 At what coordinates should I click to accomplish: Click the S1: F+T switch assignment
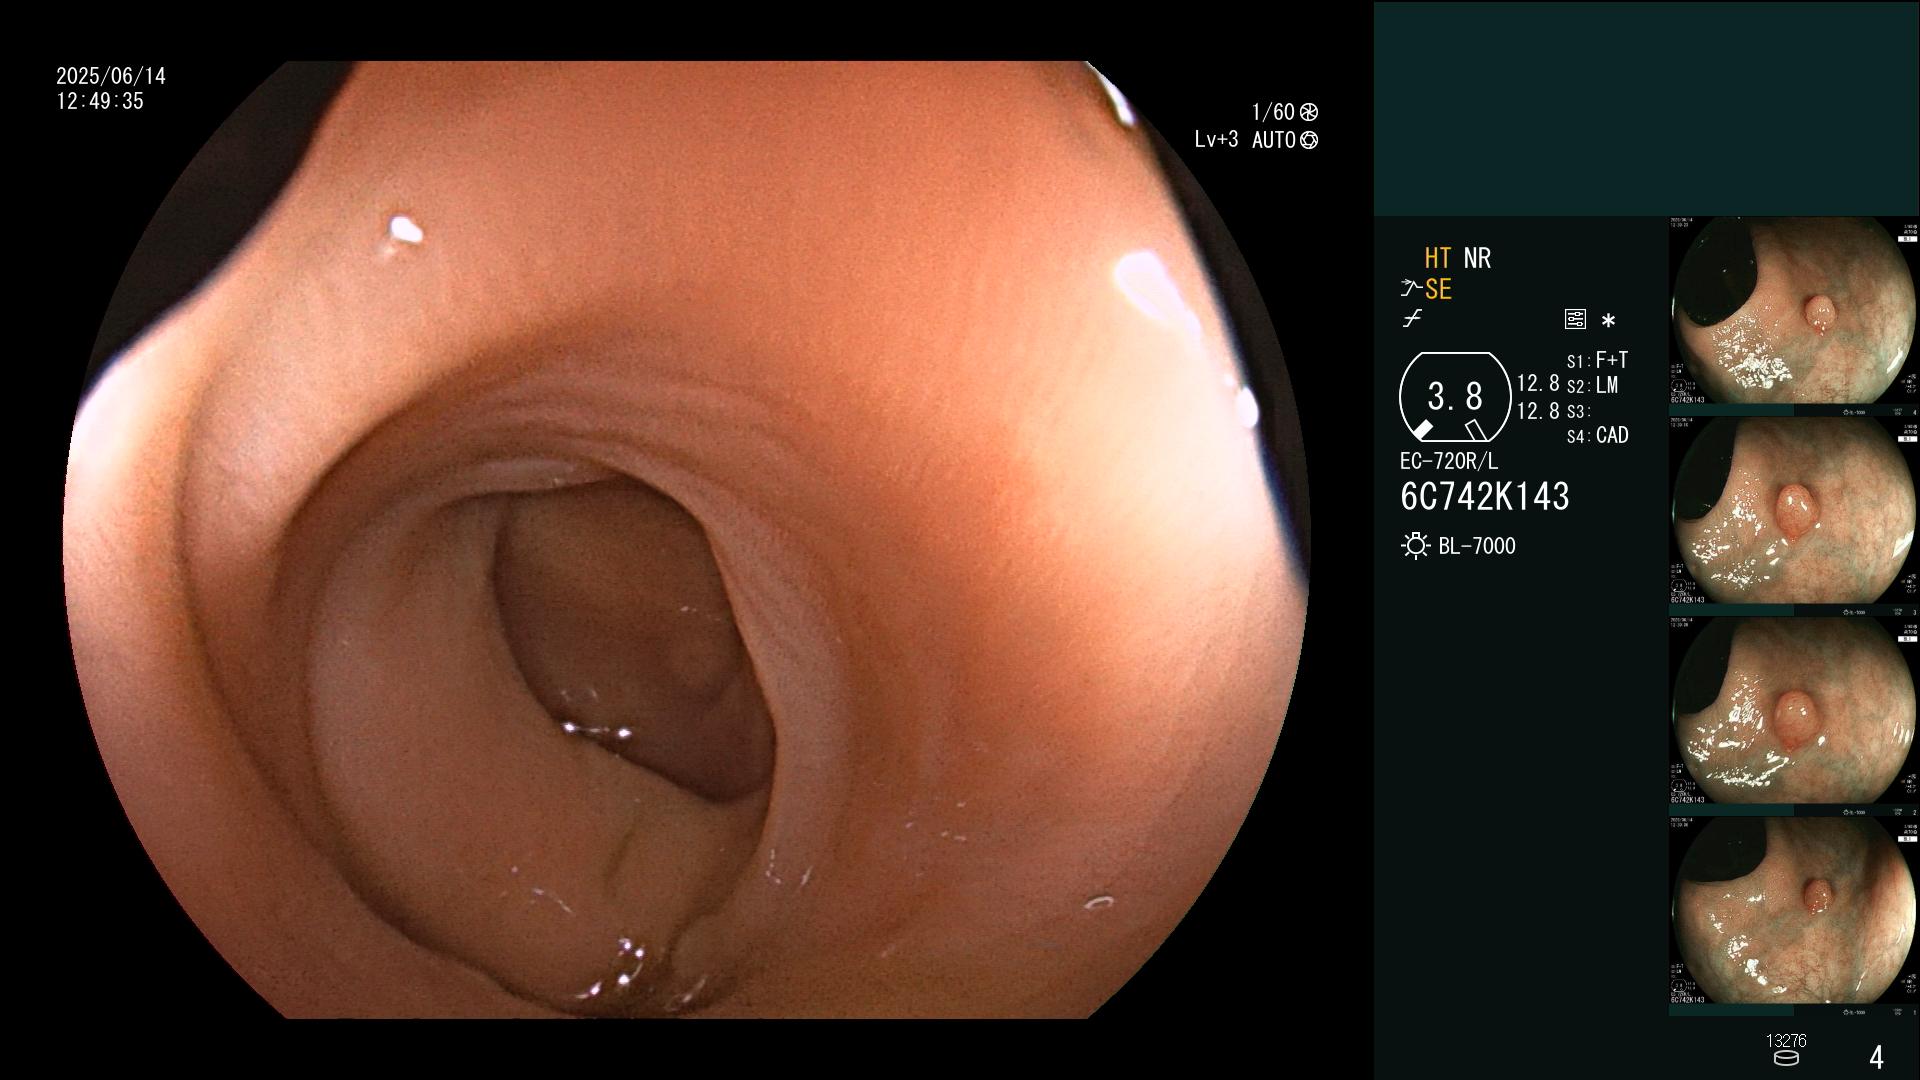tap(1597, 360)
